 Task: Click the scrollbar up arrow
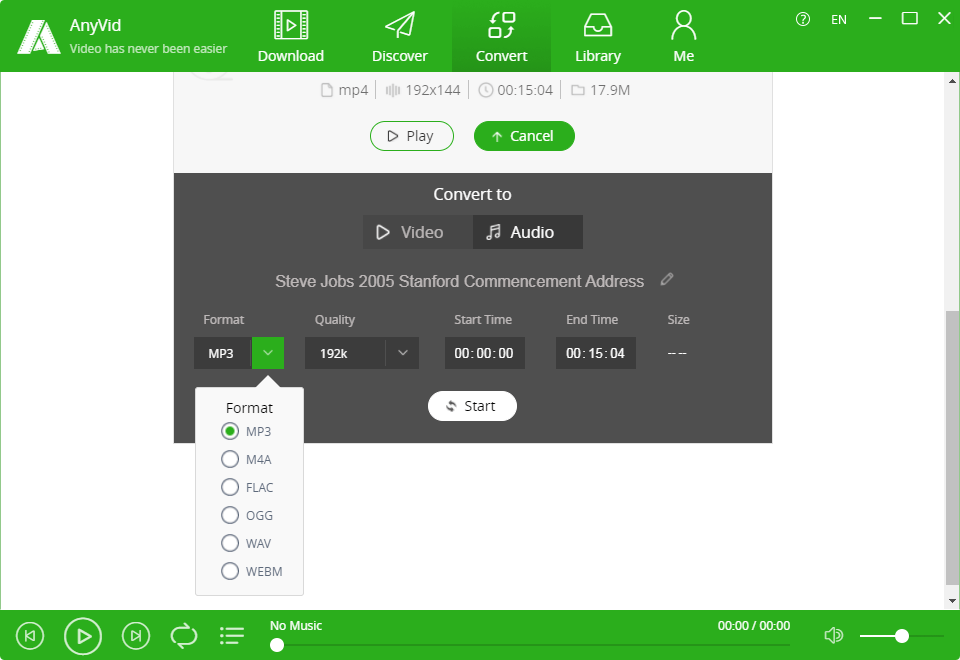952,80
